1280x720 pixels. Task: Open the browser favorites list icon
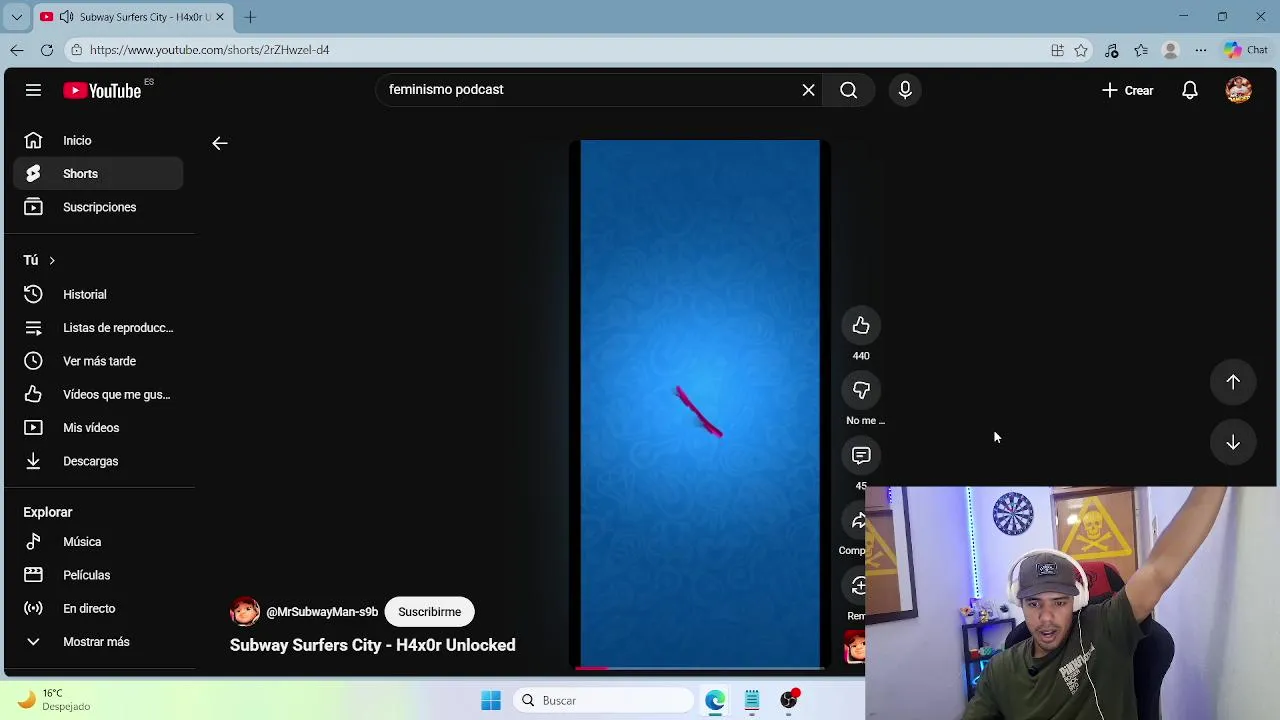pyautogui.click(x=1141, y=50)
